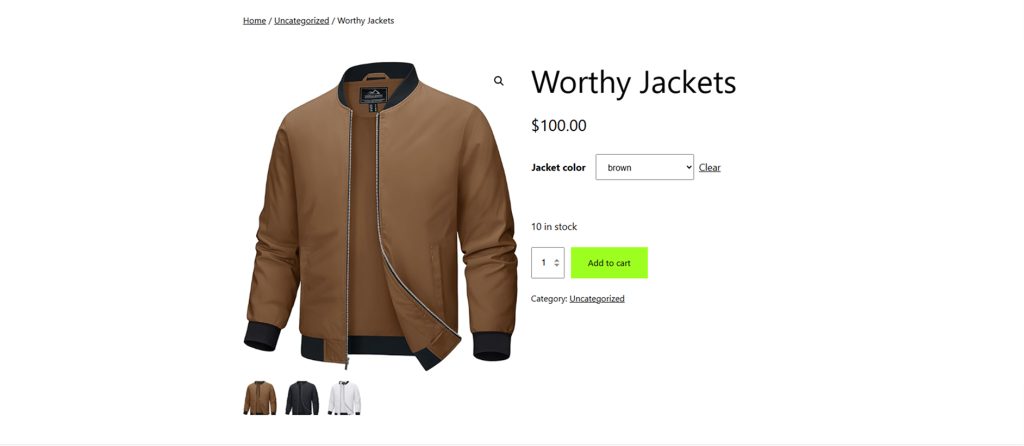The height and width of the screenshot is (446, 1024).
Task: Go to Home via the breadcrumb
Action: pos(255,21)
